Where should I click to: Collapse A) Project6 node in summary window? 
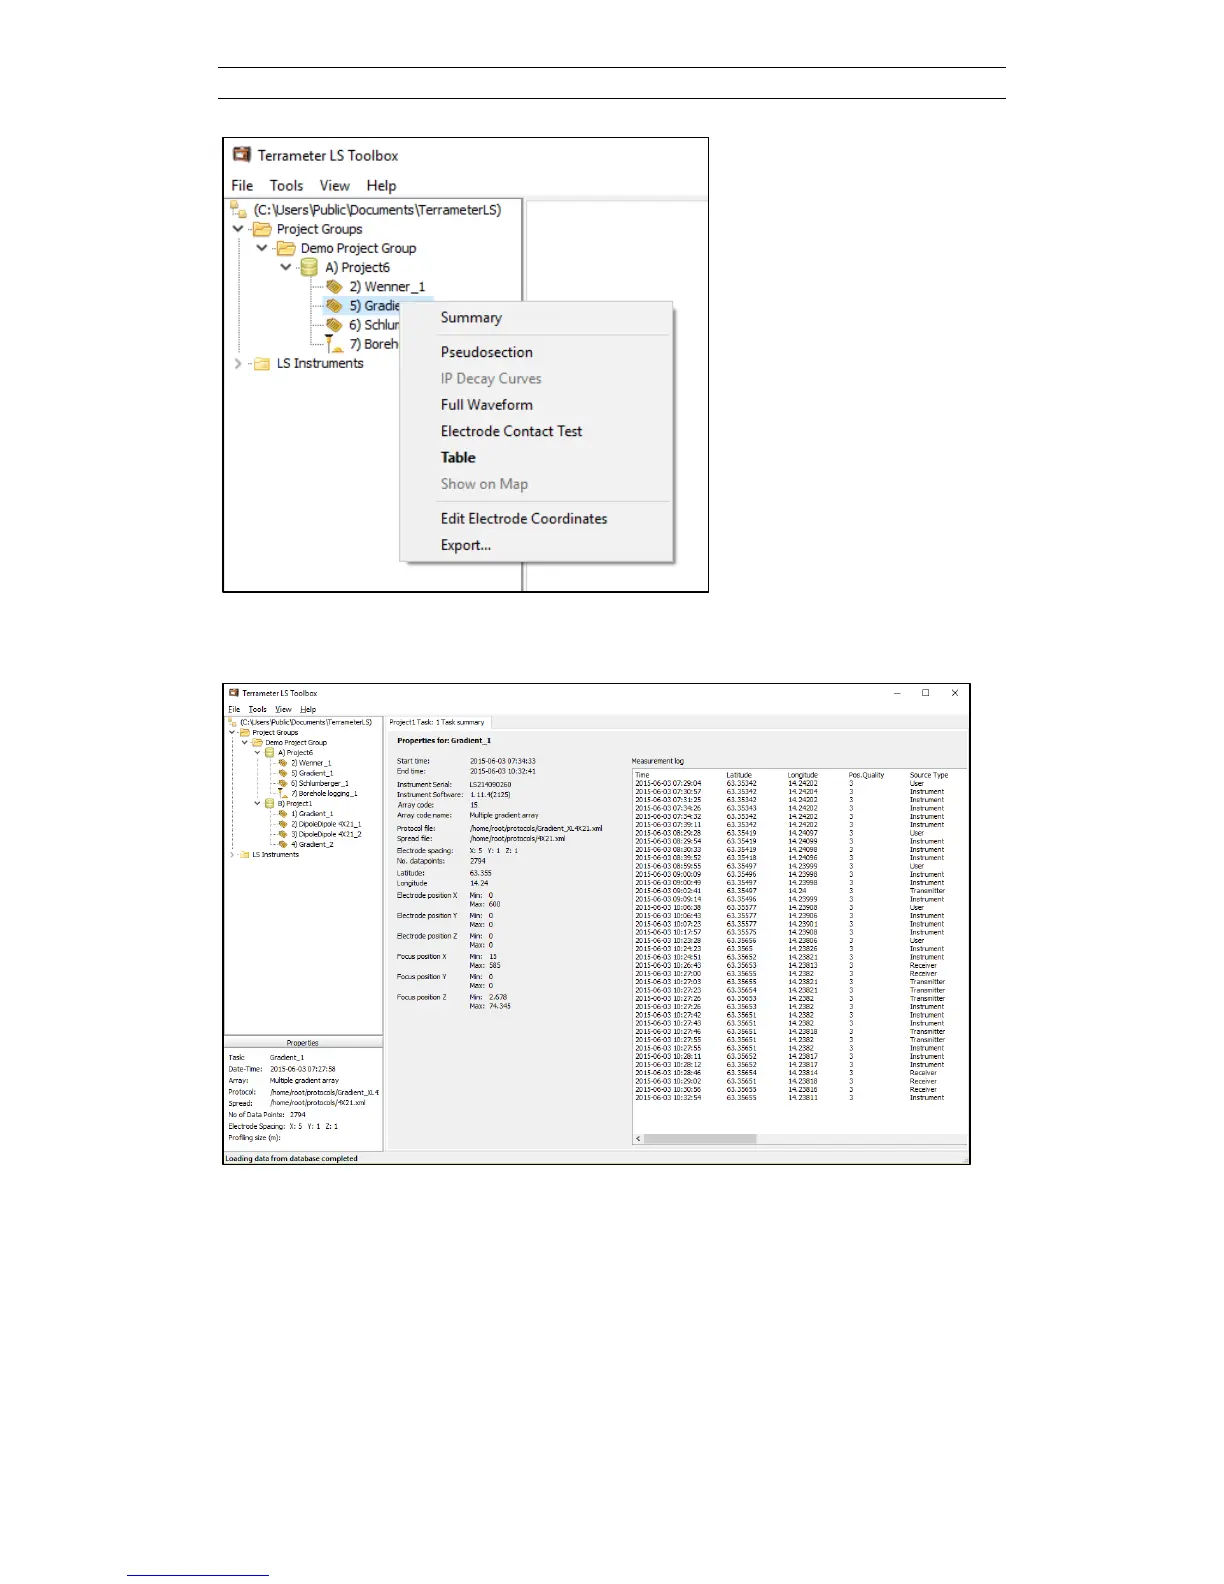(257, 753)
